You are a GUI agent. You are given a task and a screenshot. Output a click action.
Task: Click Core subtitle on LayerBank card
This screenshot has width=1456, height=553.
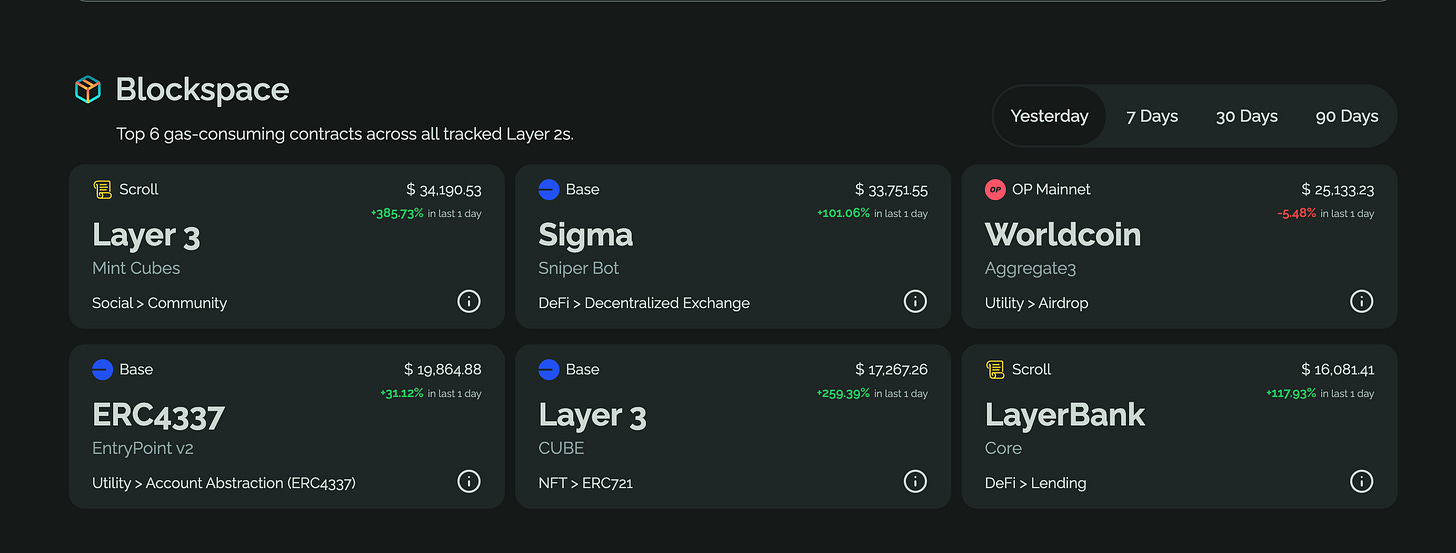[1003, 448]
